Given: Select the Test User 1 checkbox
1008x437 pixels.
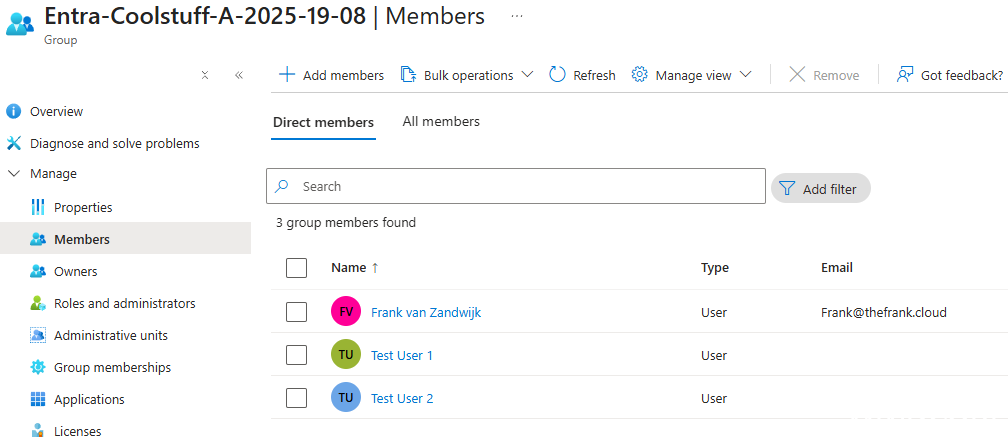Looking at the screenshot, I should [296, 355].
